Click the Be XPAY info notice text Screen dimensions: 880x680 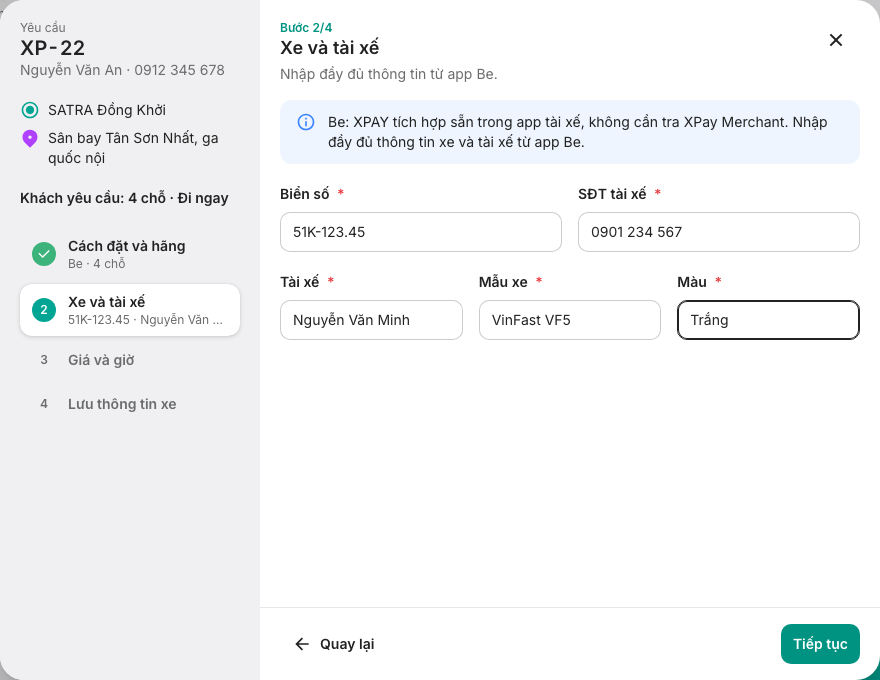pos(578,132)
